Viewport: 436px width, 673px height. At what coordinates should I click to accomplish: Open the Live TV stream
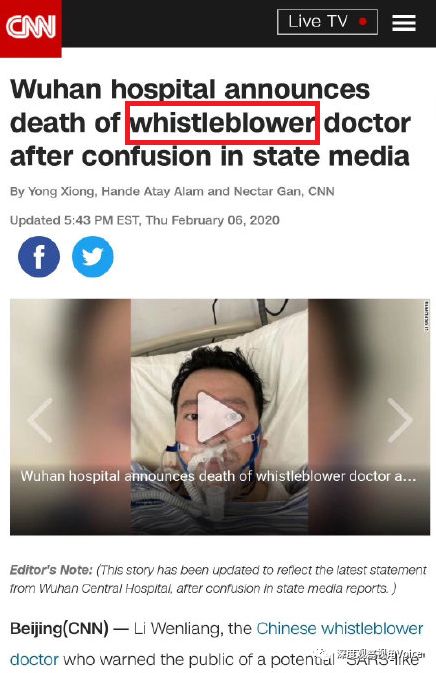pyautogui.click(x=327, y=21)
